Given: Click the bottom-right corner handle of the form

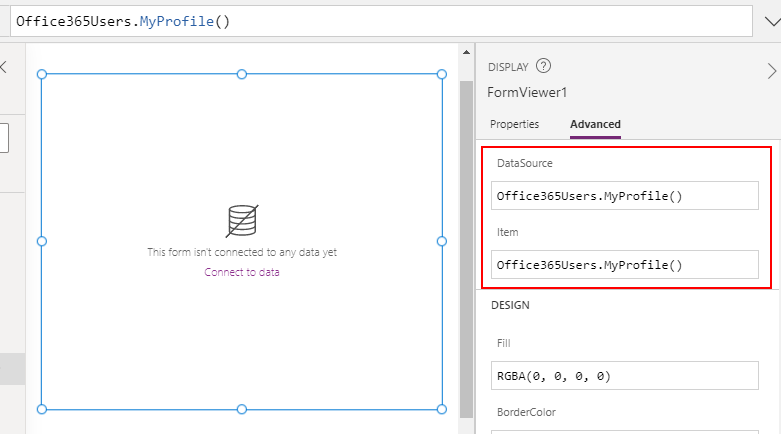Looking at the screenshot, I should click(x=442, y=409).
